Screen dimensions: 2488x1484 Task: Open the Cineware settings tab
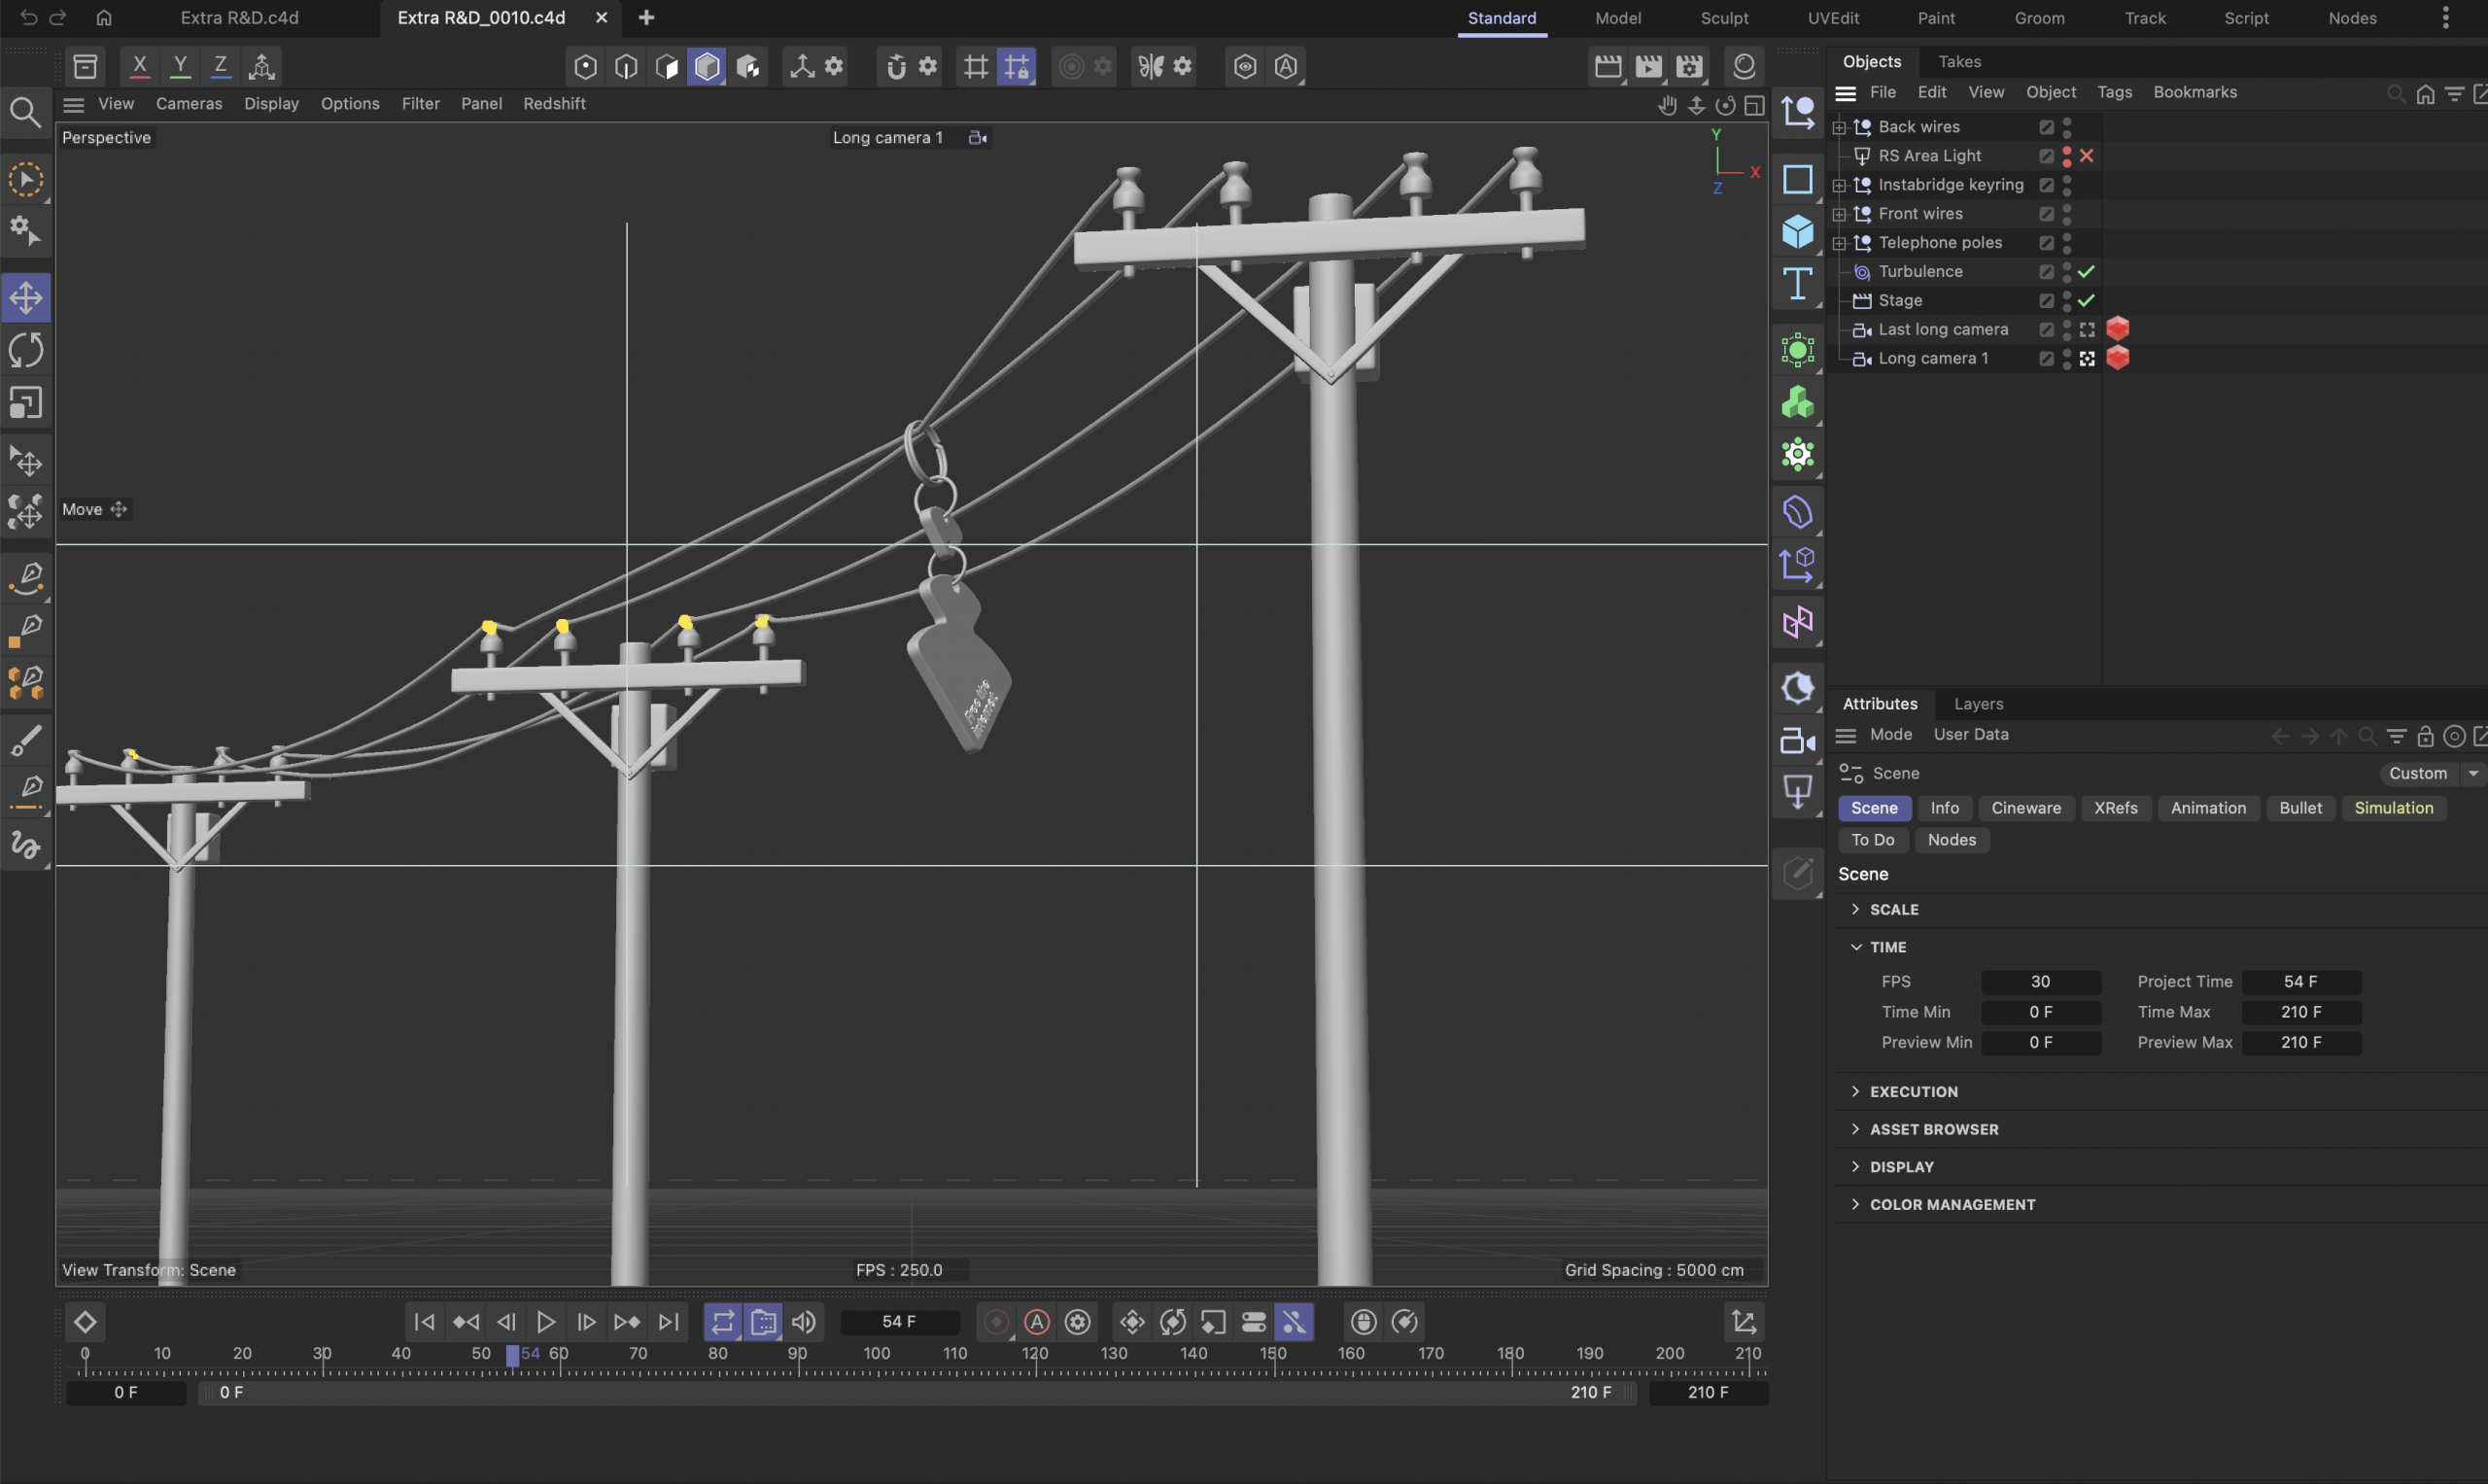click(2025, 808)
